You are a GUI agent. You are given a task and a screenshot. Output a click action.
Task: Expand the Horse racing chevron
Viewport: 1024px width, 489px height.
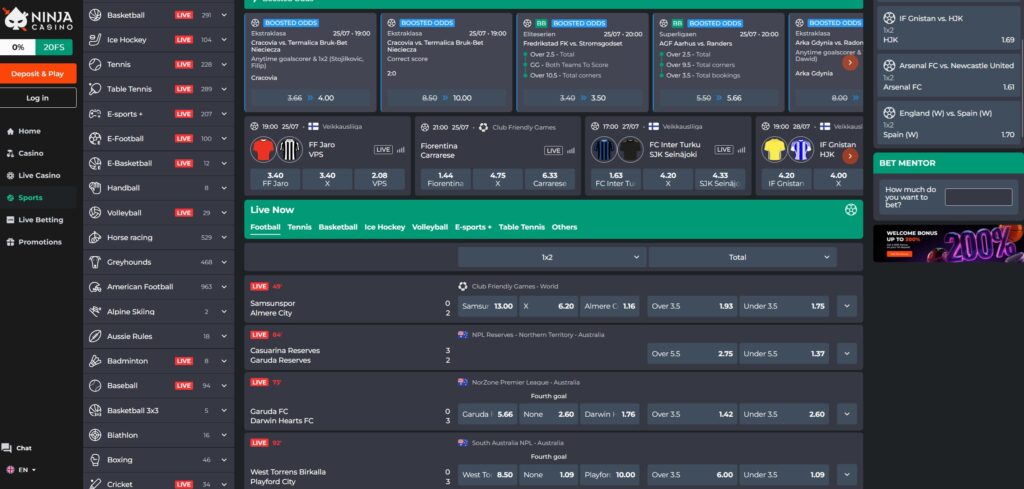pos(224,238)
